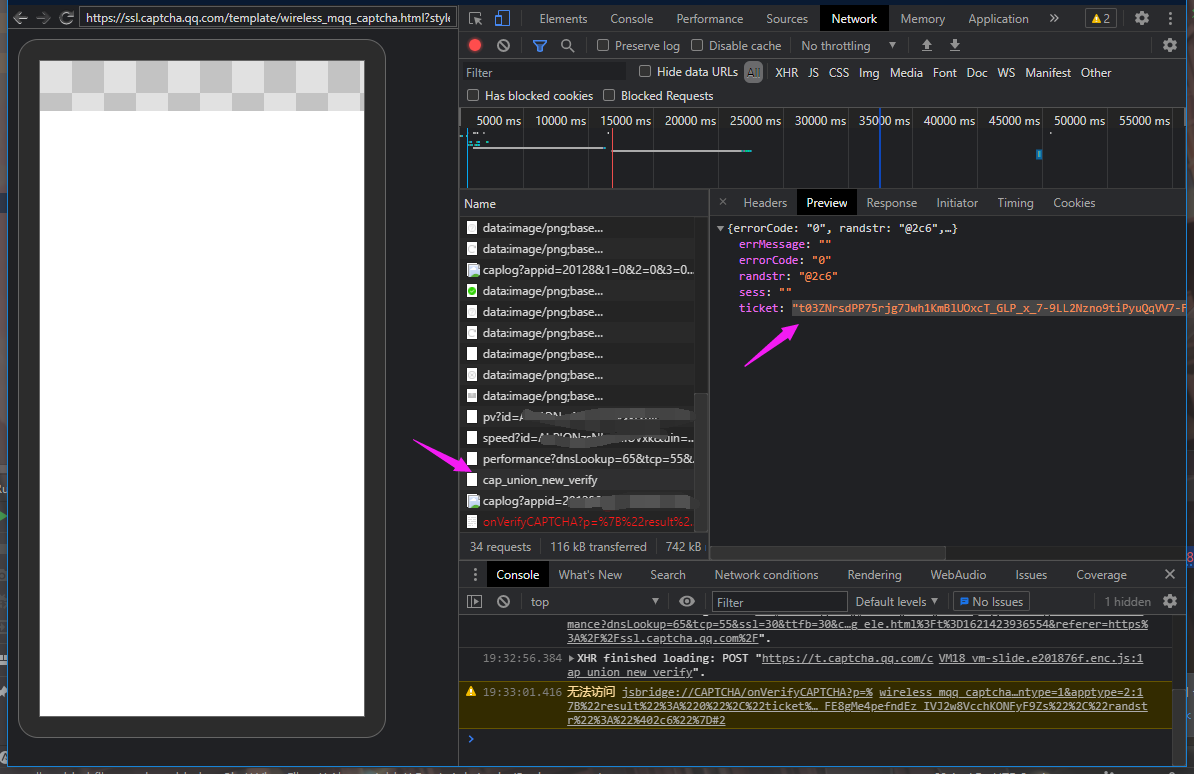Open the Elements panel tab
This screenshot has height=774, width=1194.
(563, 18)
